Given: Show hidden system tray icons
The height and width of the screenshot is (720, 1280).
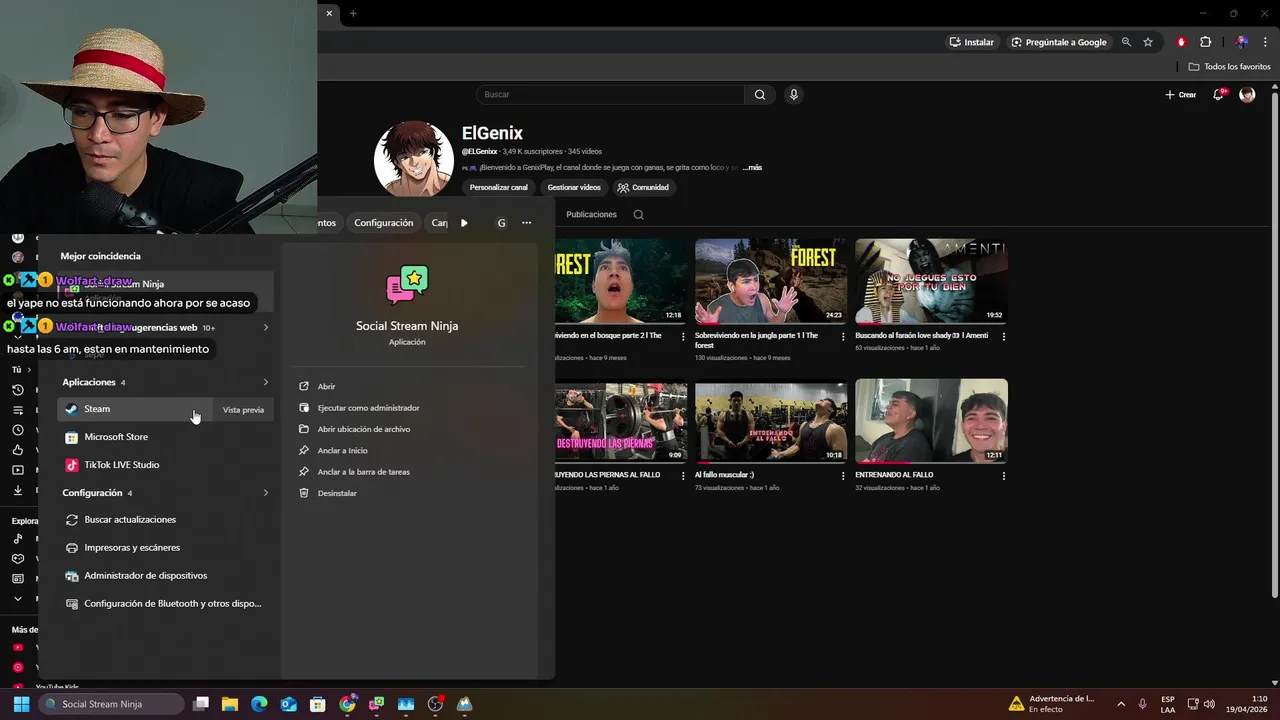Looking at the screenshot, I should click(x=1121, y=704).
